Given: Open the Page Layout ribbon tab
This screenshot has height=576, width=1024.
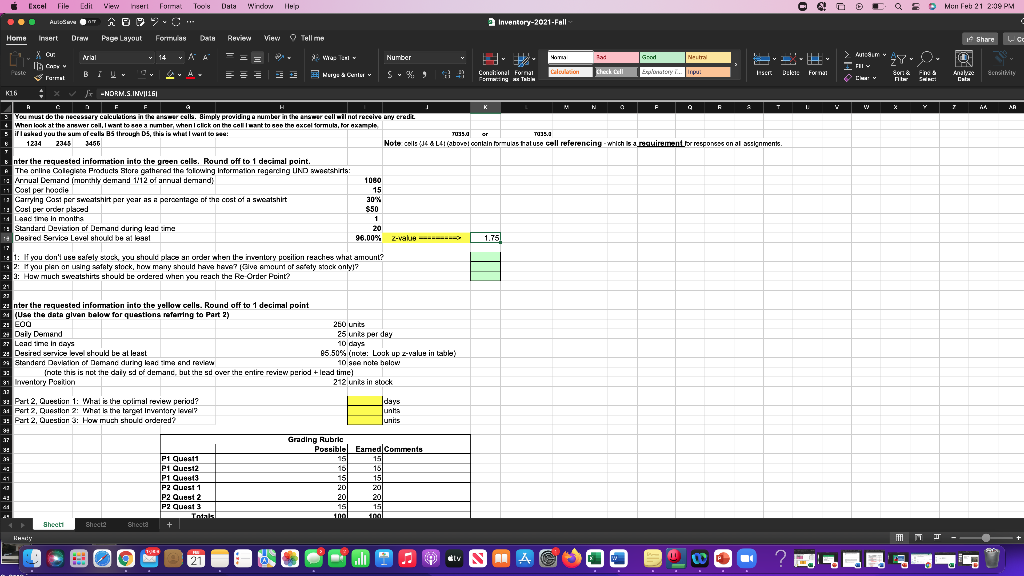Looking at the screenshot, I should 121,39.
